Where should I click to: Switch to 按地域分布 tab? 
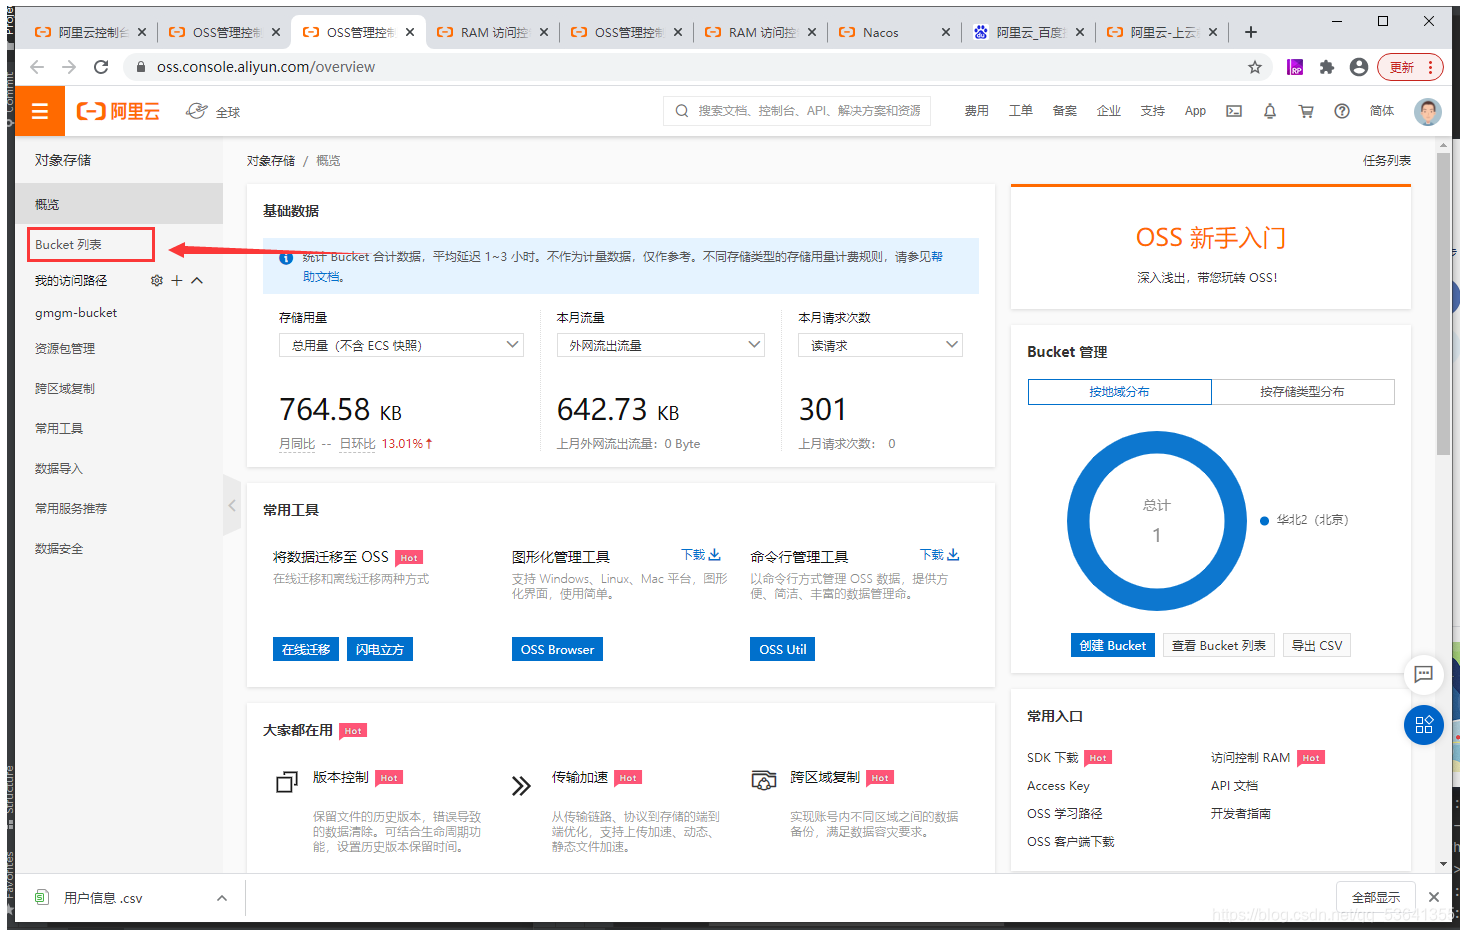click(1120, 392)
